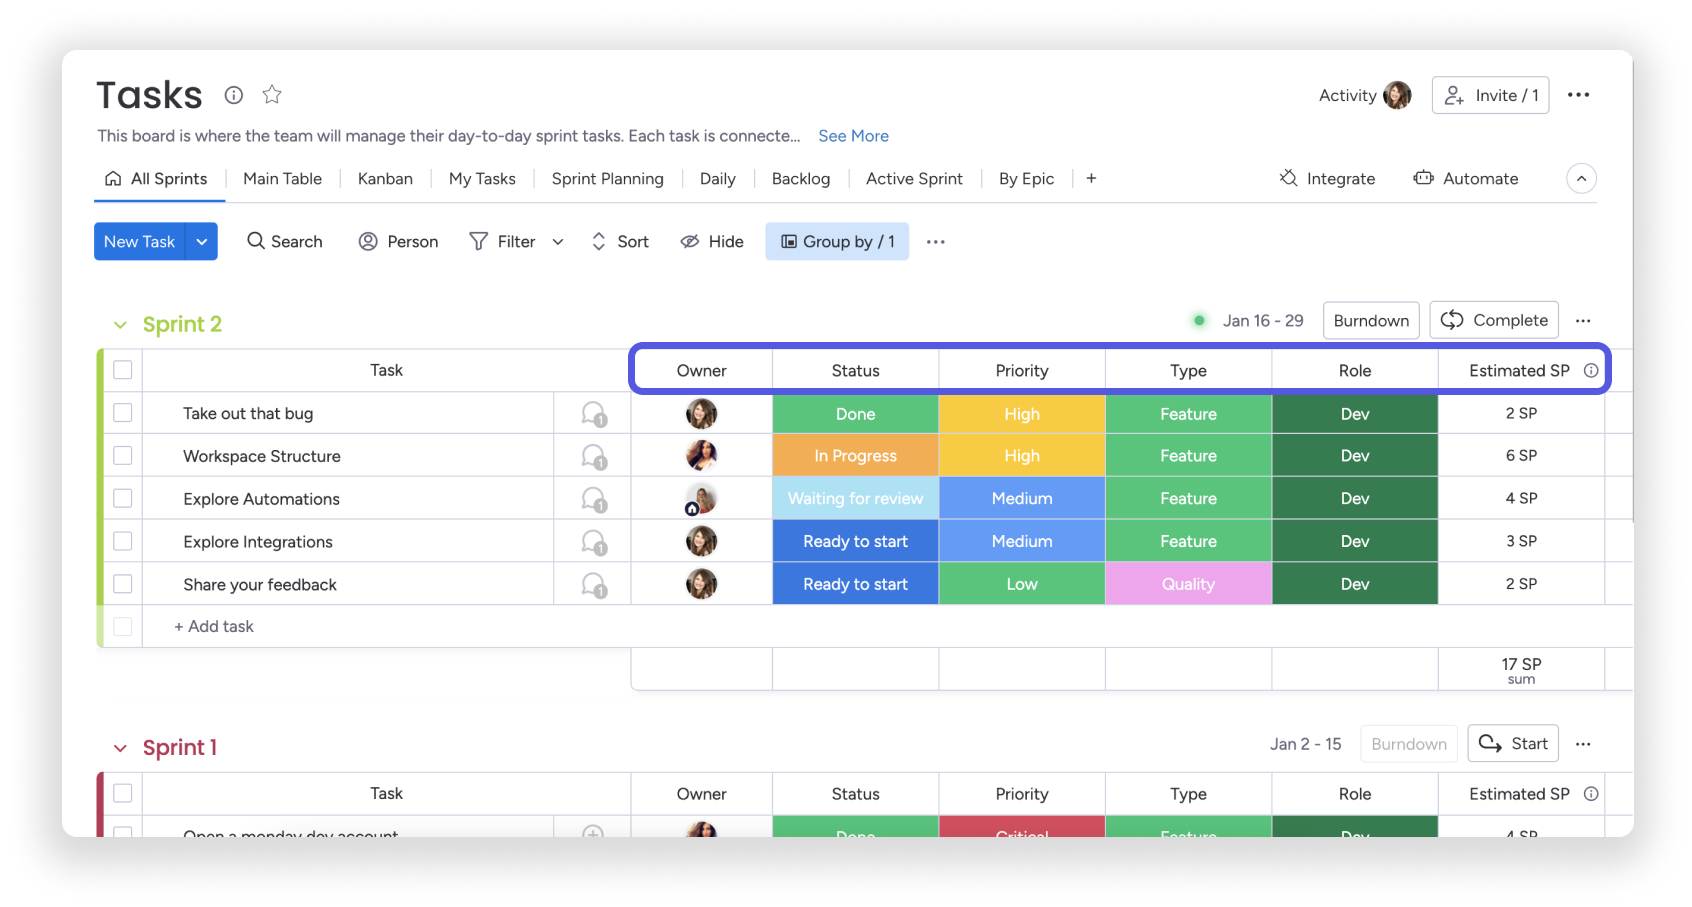This screenshot has width=1692, height=907.
Task: Open the conversation bubble on Take out that bug
Action: pyautogui.click(x=592, y=413)
